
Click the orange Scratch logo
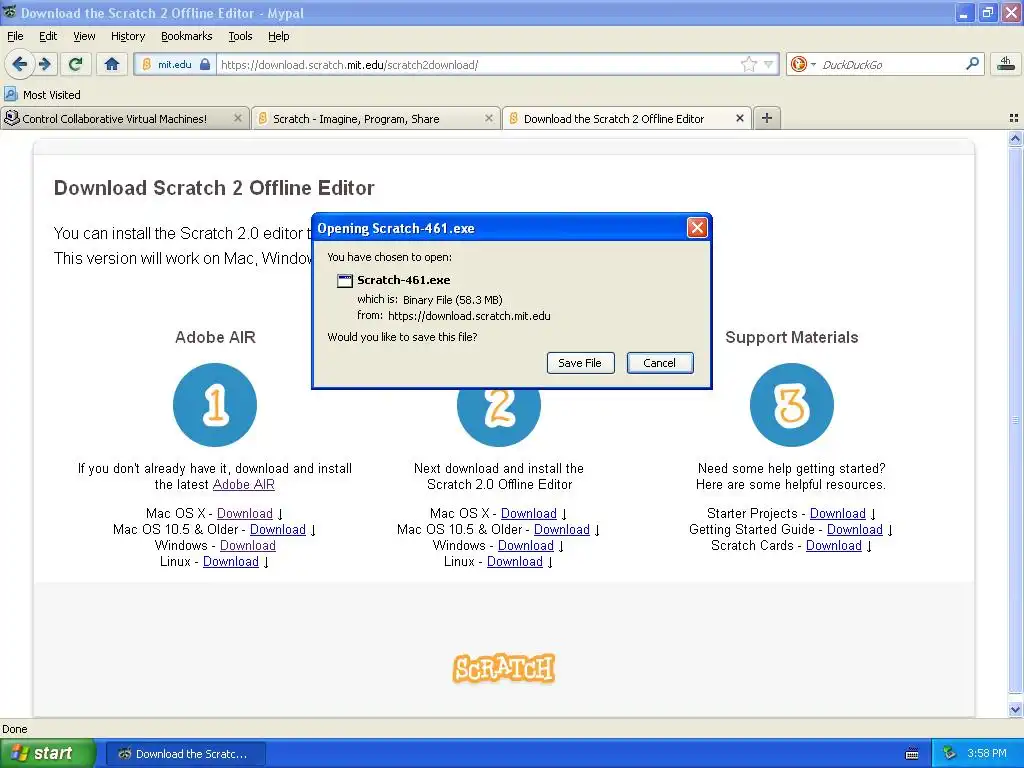(x=504, y=669)
